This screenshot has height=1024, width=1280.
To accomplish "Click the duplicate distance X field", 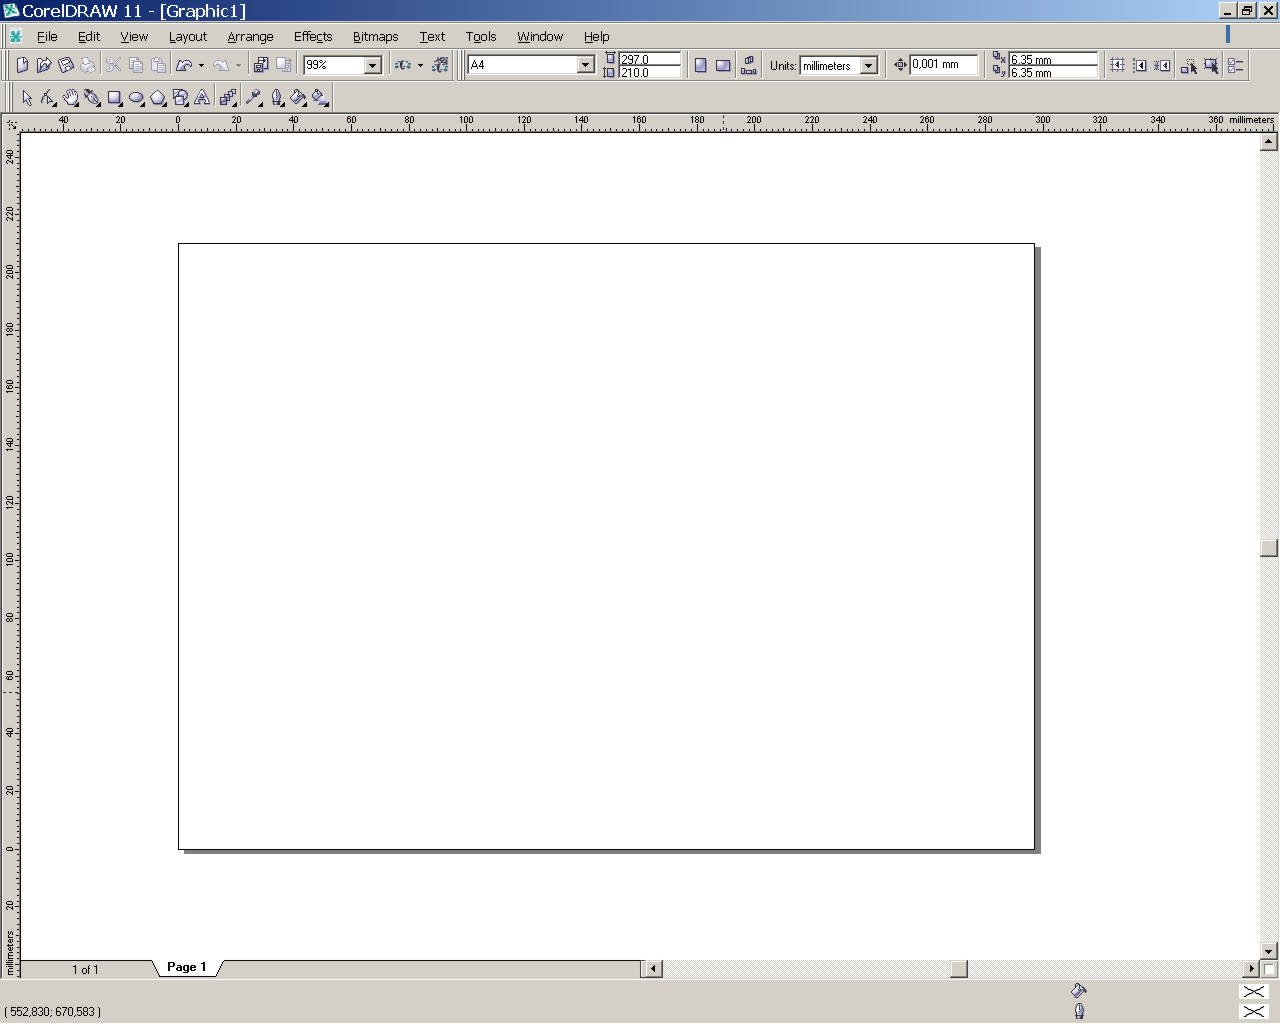I will pyautogui.click(x=1053, y=59).
